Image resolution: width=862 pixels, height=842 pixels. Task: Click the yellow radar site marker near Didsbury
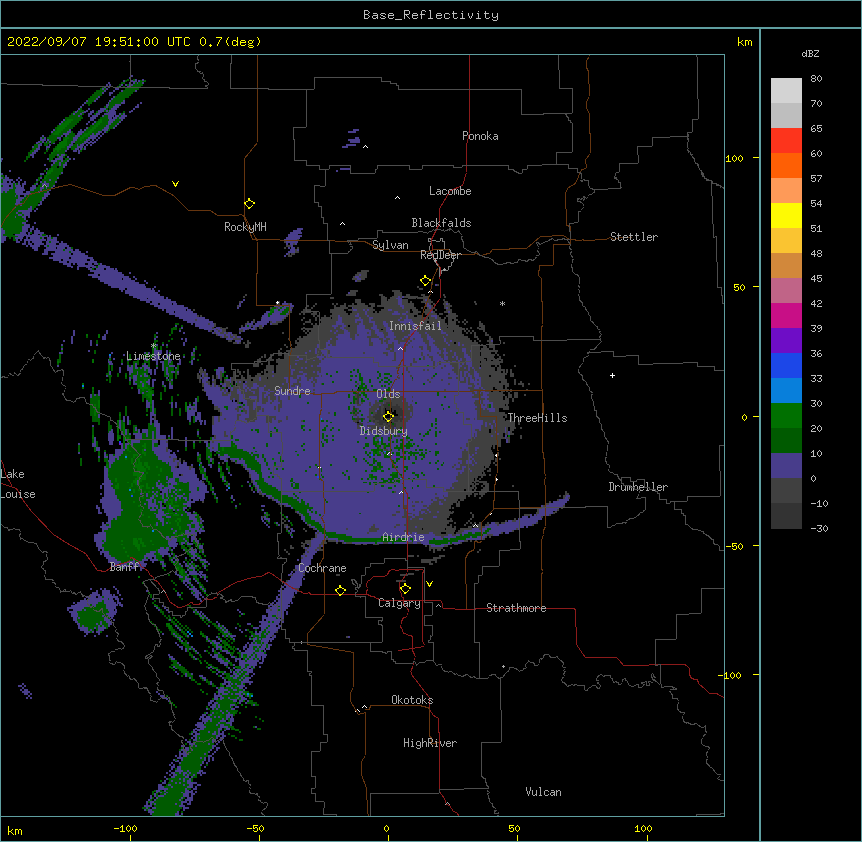389,416
